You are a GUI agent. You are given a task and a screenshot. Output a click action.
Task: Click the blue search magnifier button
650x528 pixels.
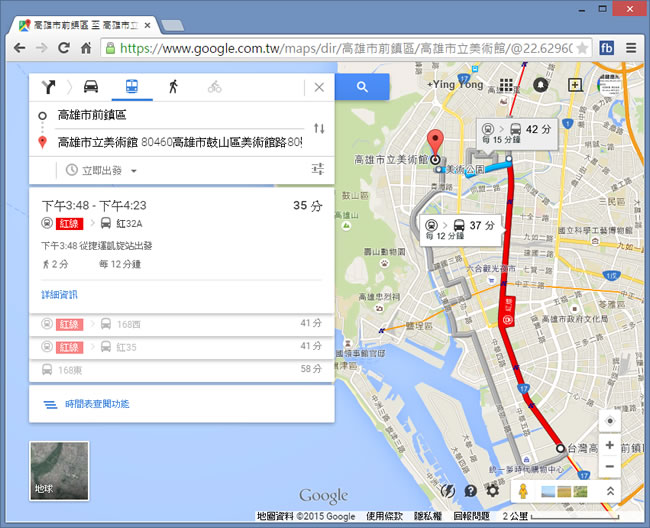coord(362,87)
